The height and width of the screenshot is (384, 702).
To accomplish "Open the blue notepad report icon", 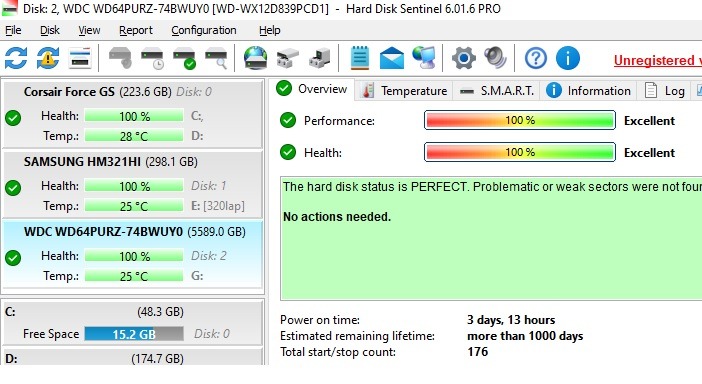I will coord(360,58).
